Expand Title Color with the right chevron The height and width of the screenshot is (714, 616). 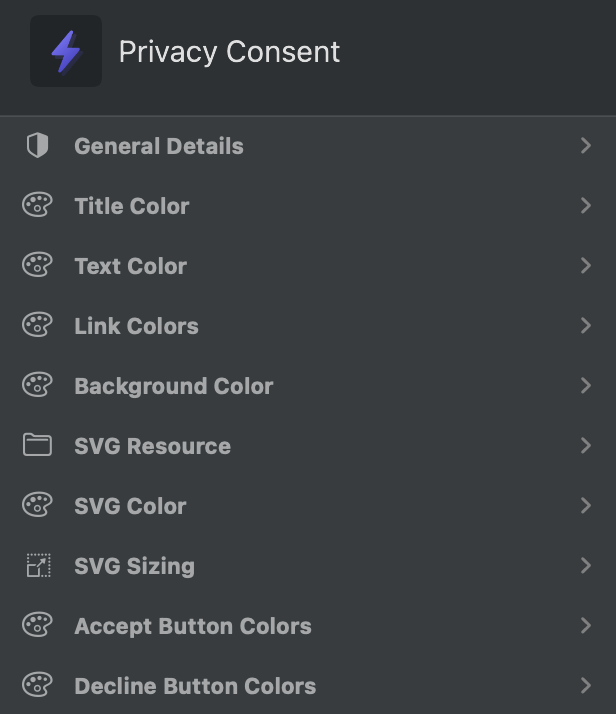[x=586, y=206]
